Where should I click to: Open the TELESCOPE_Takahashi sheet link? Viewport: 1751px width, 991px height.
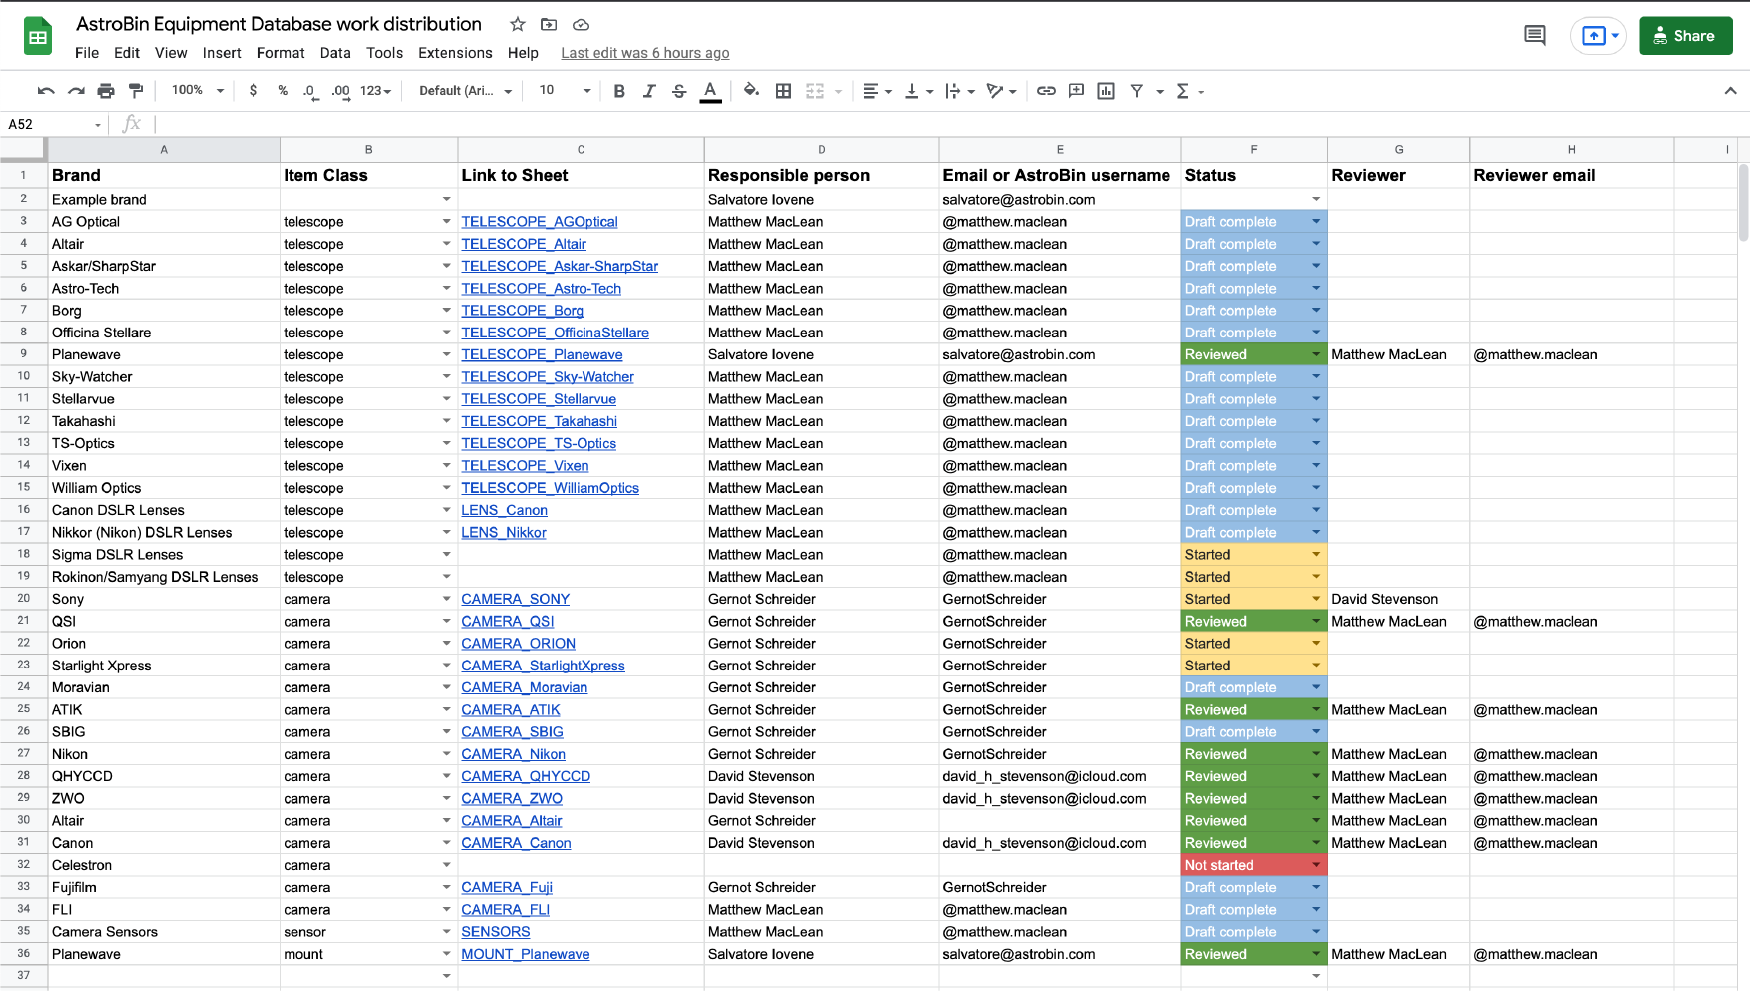538,421
